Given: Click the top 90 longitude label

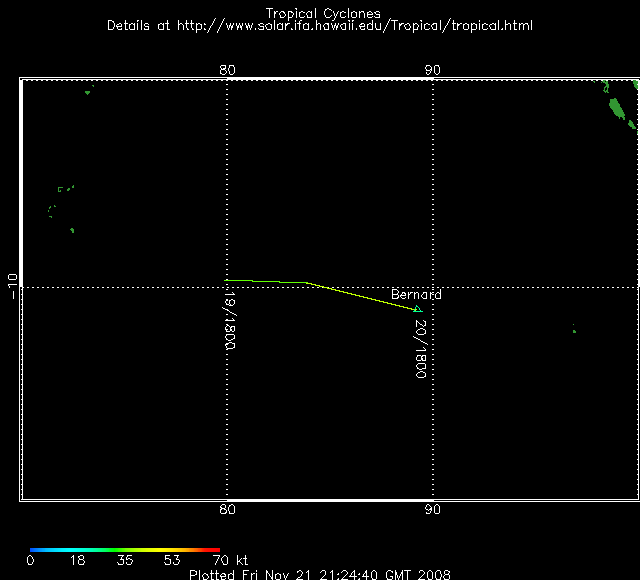Looking at the screenshot, I should (433, 70).
